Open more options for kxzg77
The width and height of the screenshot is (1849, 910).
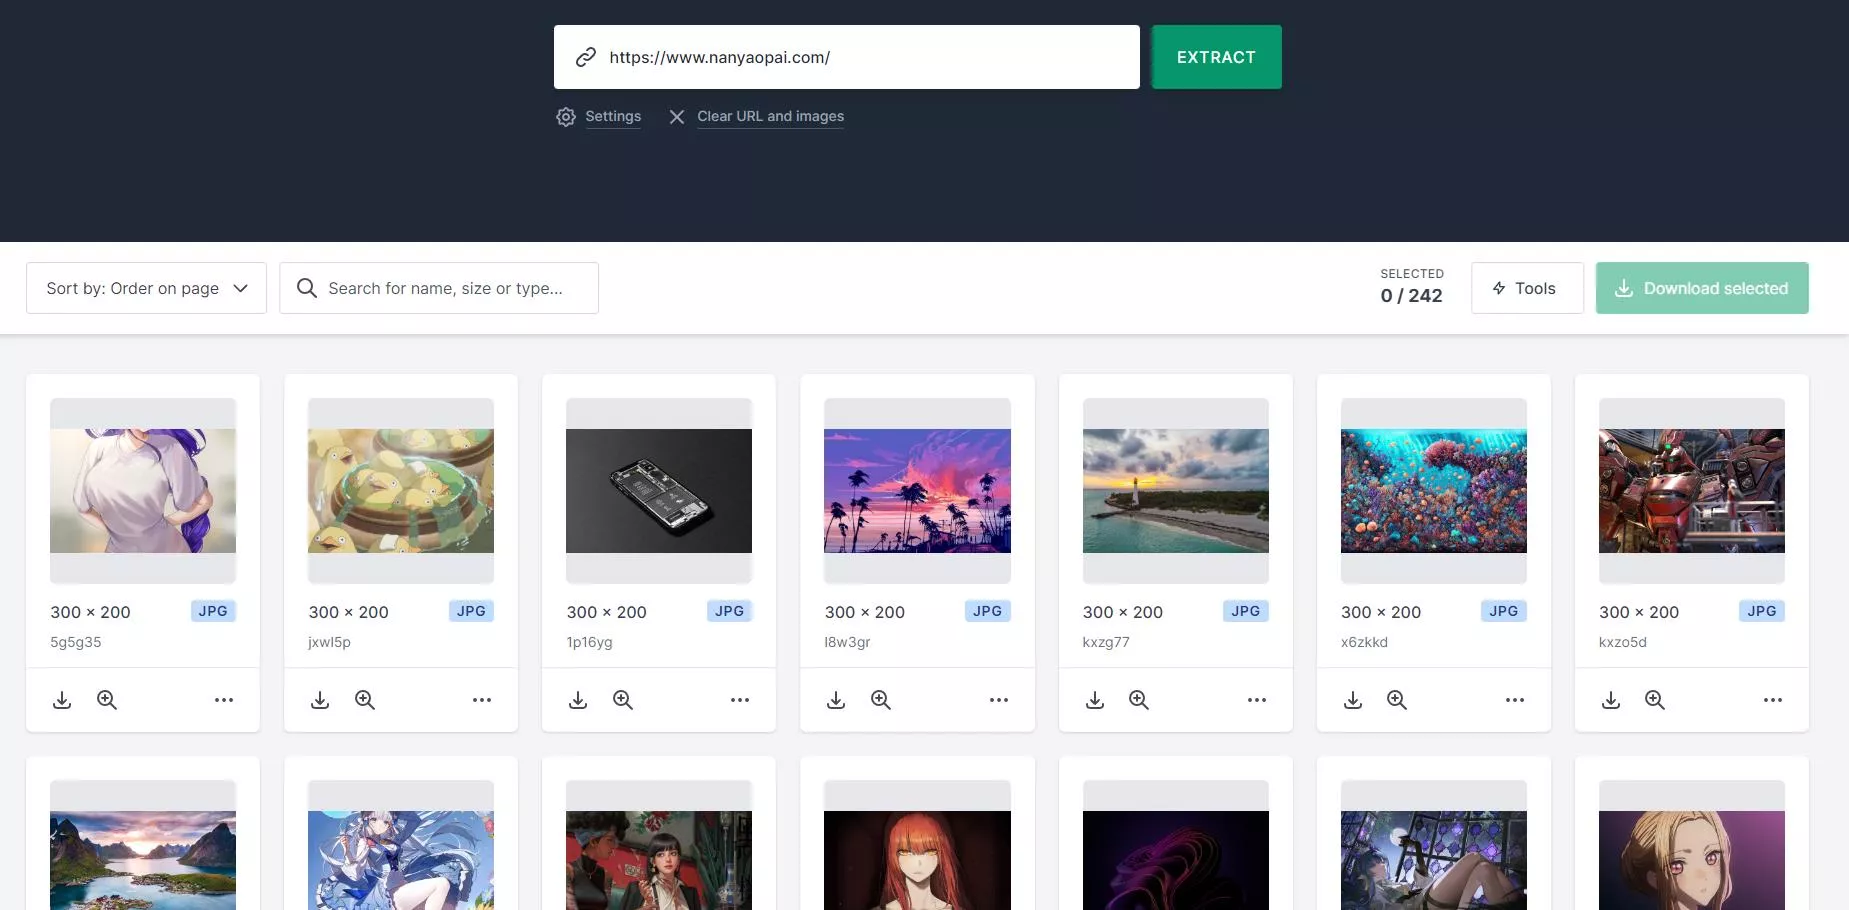tap(1257, 700)
